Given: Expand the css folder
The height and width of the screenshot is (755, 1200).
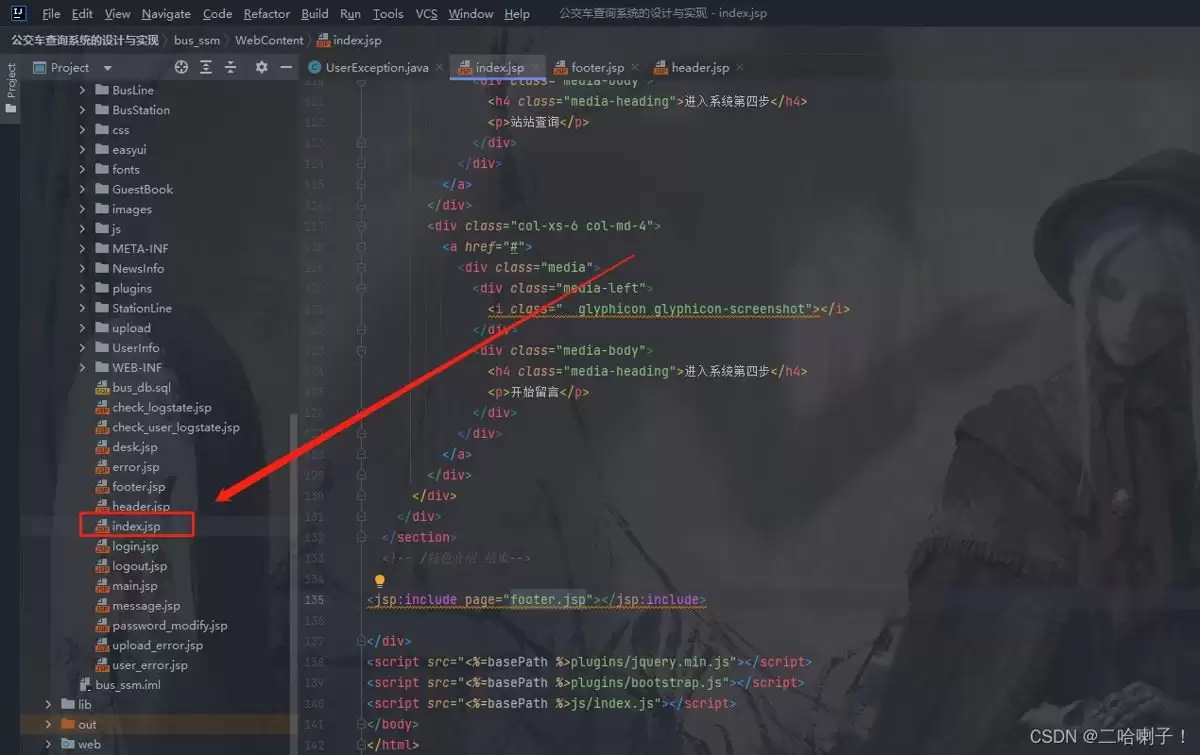Looking at the screenshot, I should 82,130.
